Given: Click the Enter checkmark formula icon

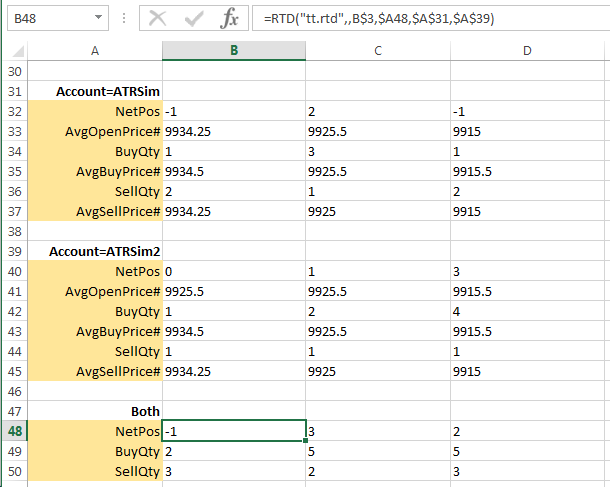Looking at the screenshot, I should 194,18.
